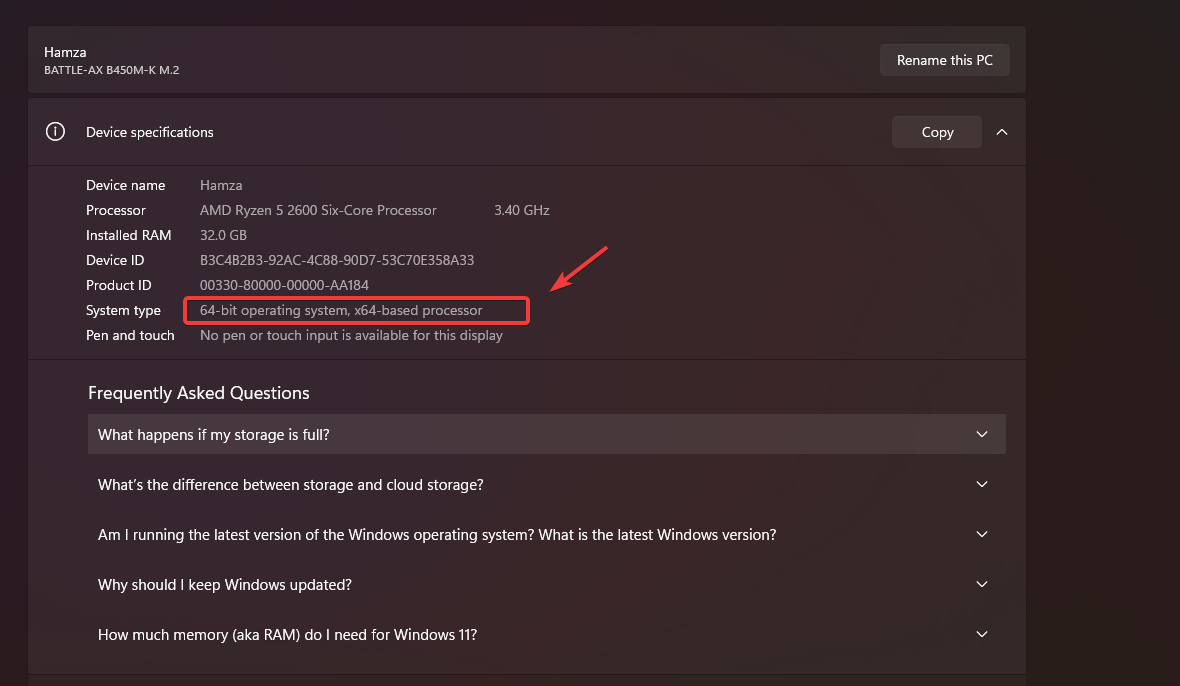Click the Device specifications header label
The image size is (1180, 686).
[150, 132]
